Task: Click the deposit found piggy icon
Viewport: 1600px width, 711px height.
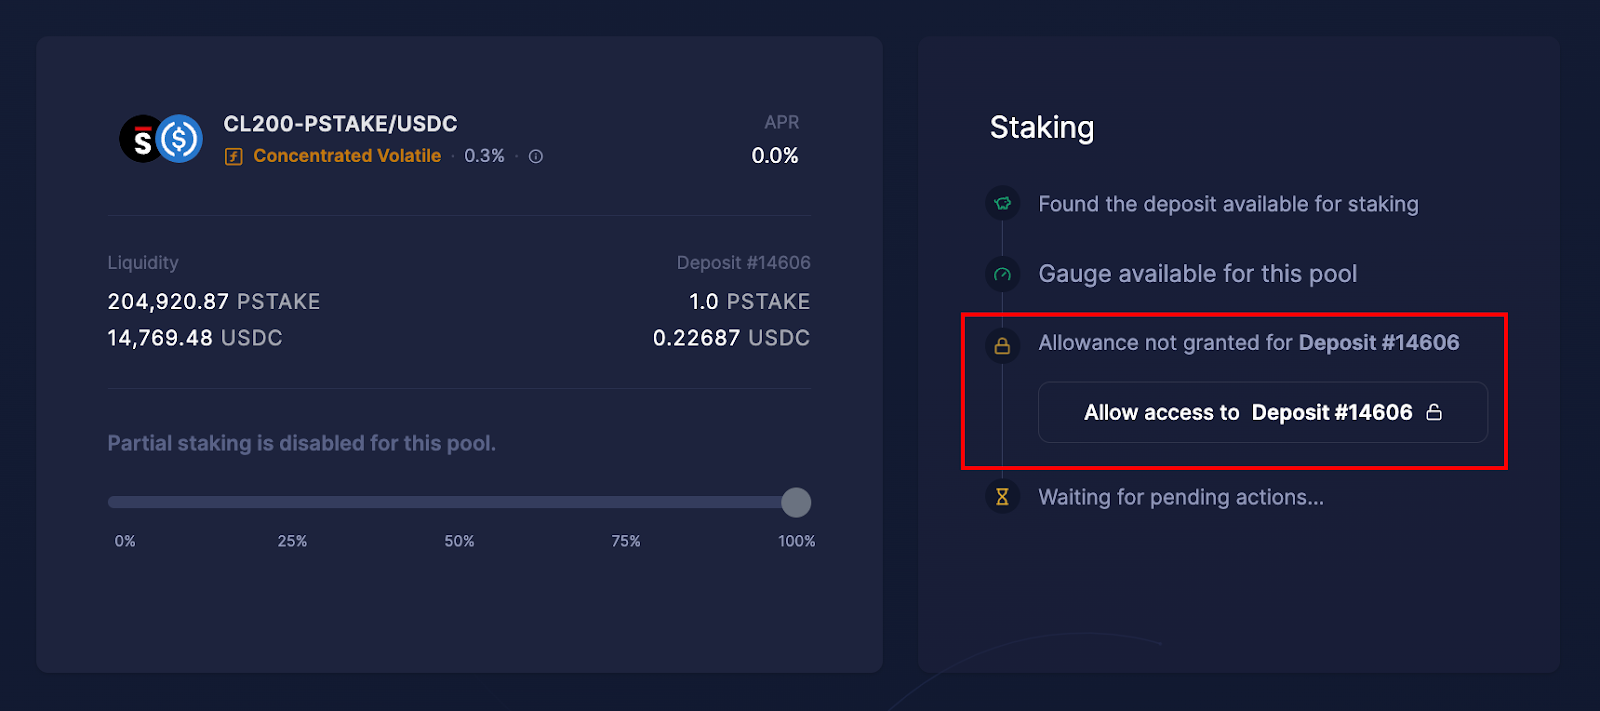Action: pyautogui.click(x=1002, y=204)
